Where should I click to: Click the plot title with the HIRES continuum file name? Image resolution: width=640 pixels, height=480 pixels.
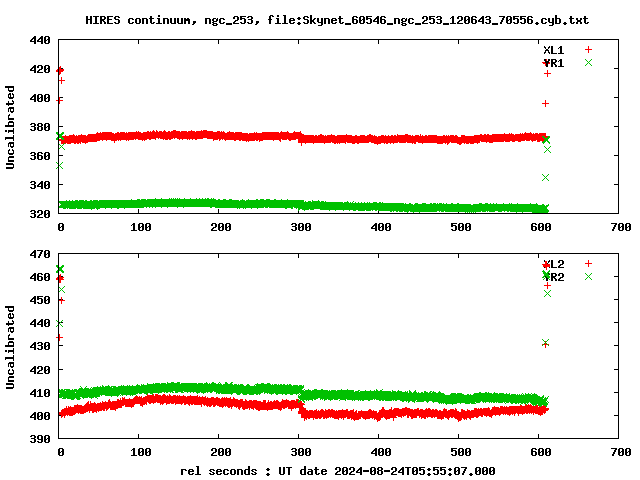coord(337,20)
